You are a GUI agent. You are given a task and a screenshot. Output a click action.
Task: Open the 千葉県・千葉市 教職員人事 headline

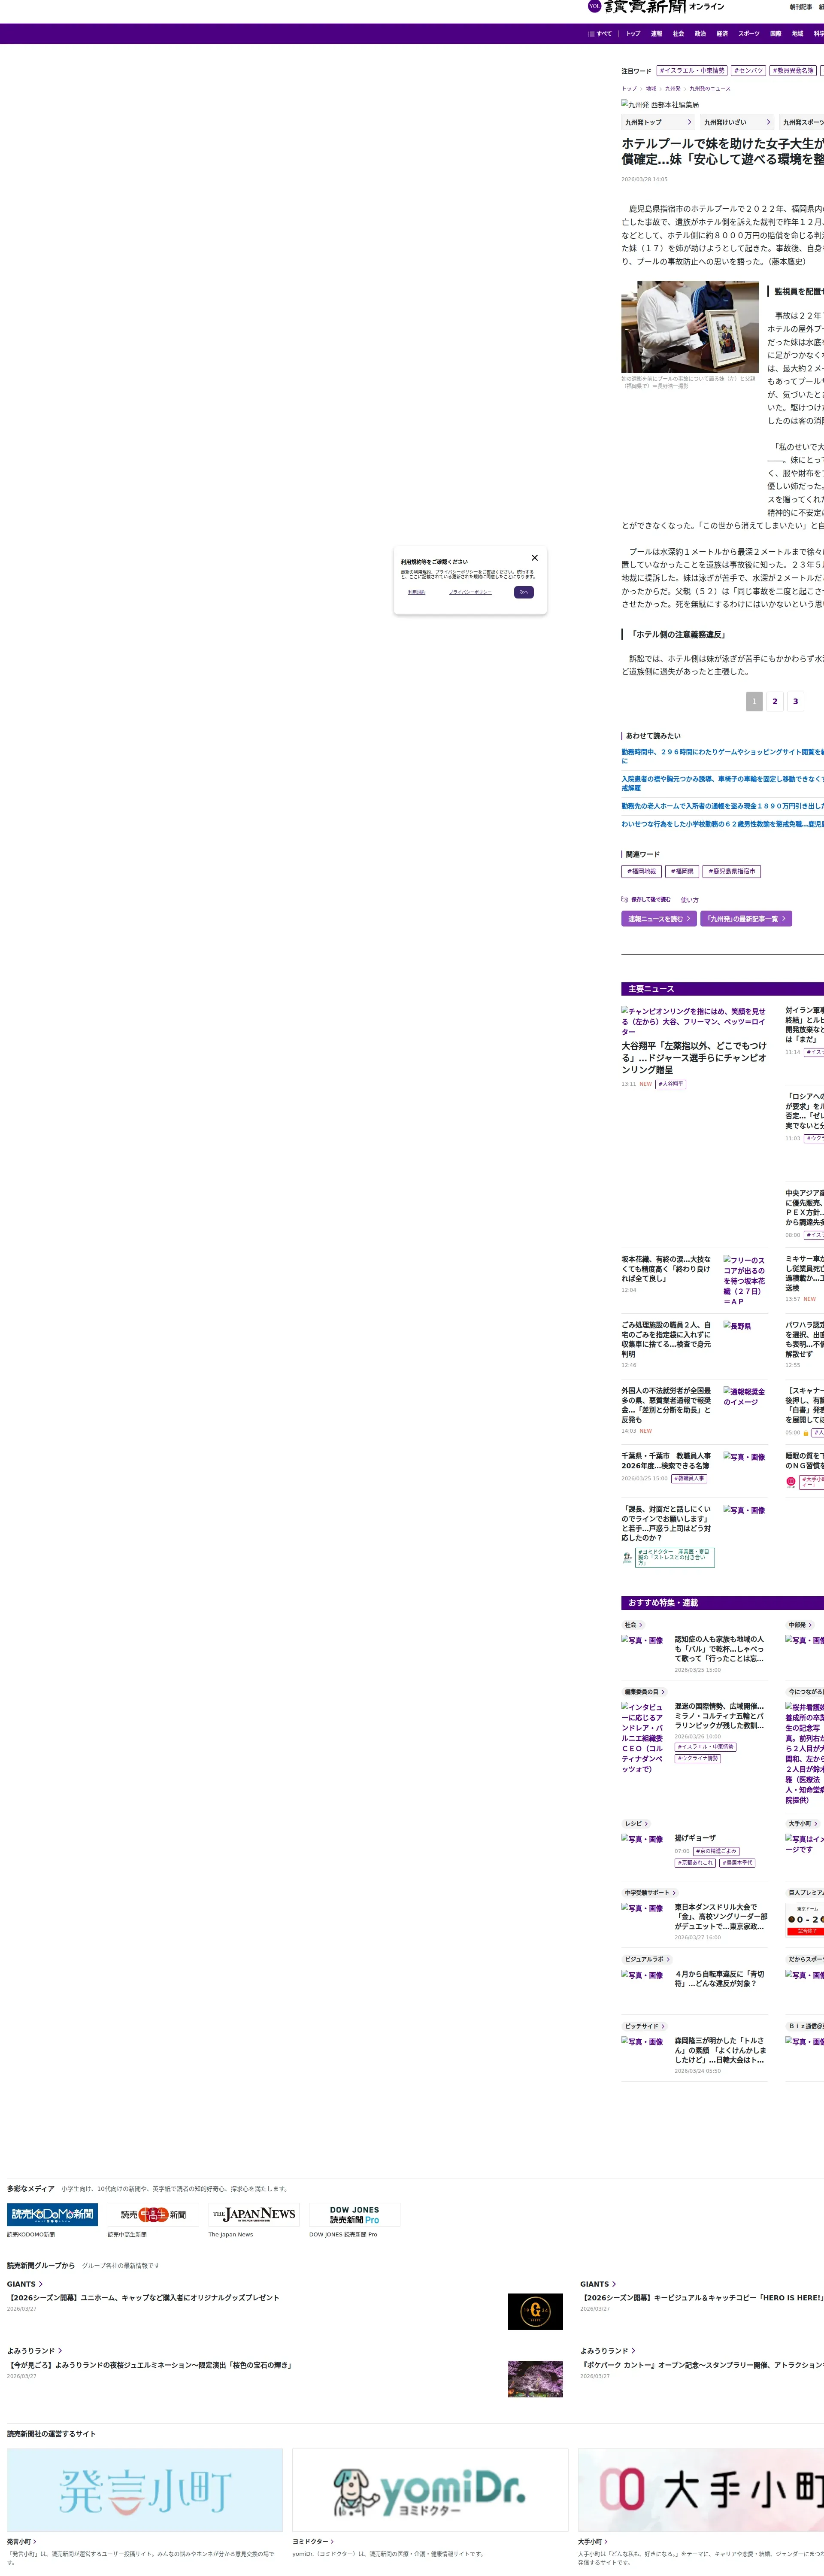point(666,1461)
